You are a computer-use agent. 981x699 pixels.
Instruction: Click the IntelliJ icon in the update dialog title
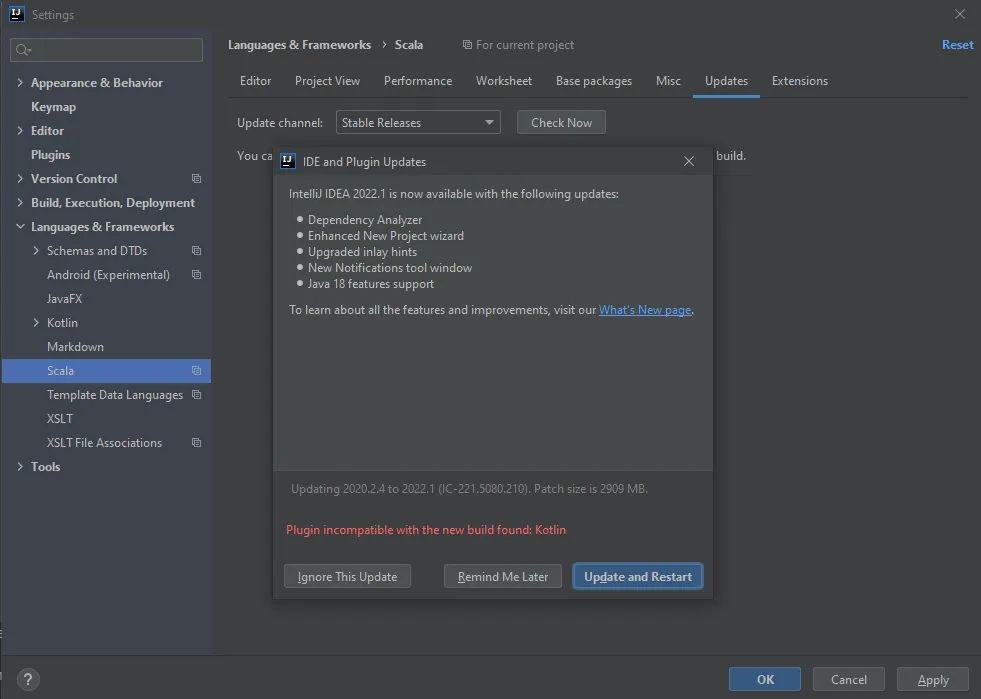(x=288, y=161)
